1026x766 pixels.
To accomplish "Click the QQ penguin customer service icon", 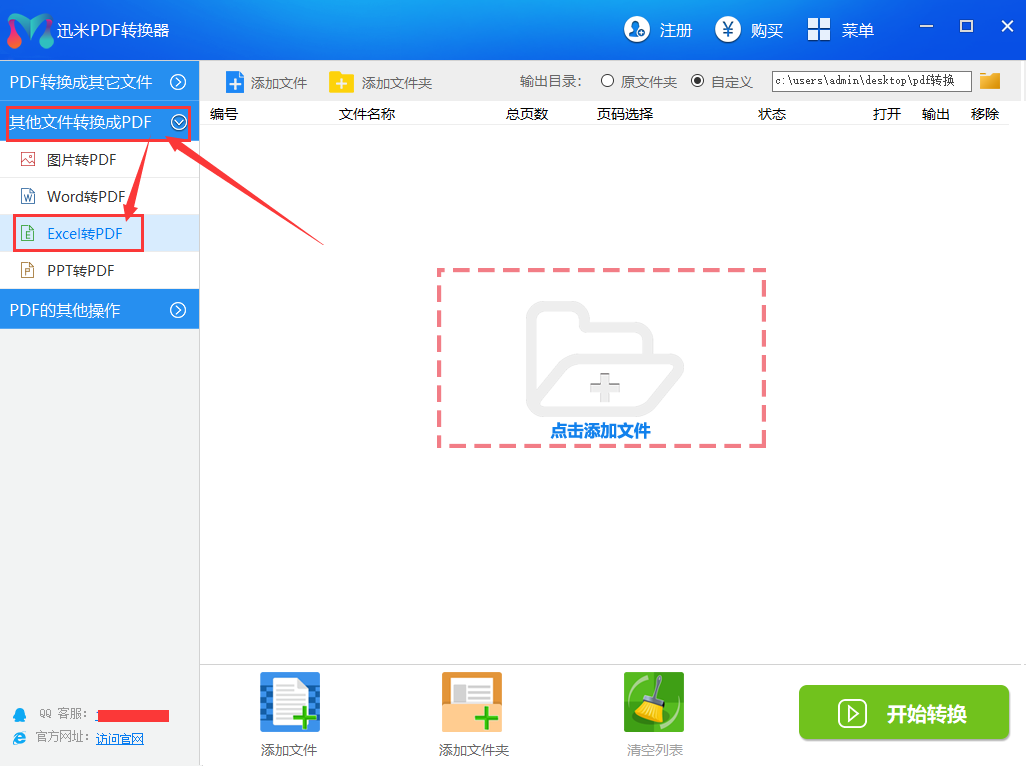I will 19,715.
